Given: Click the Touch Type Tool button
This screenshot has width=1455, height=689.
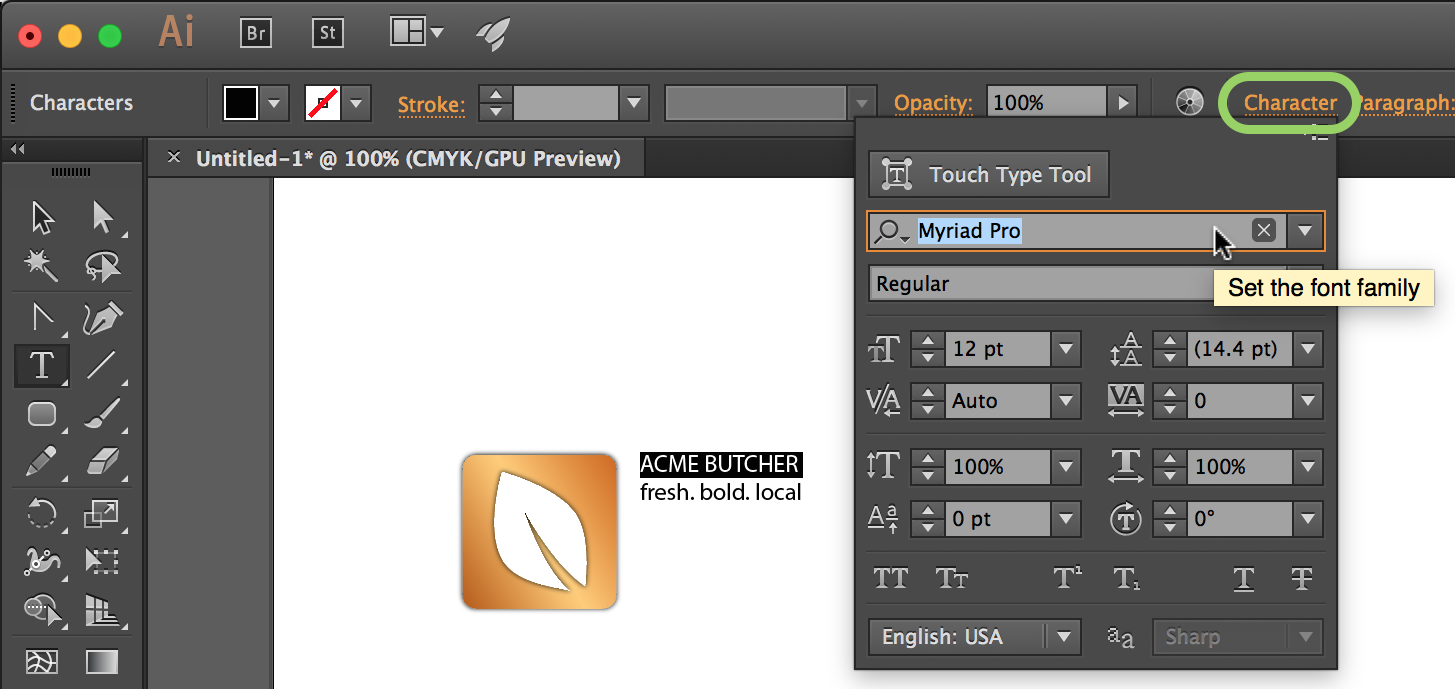Looking at the screenshot, I should [x=989, y=175].
